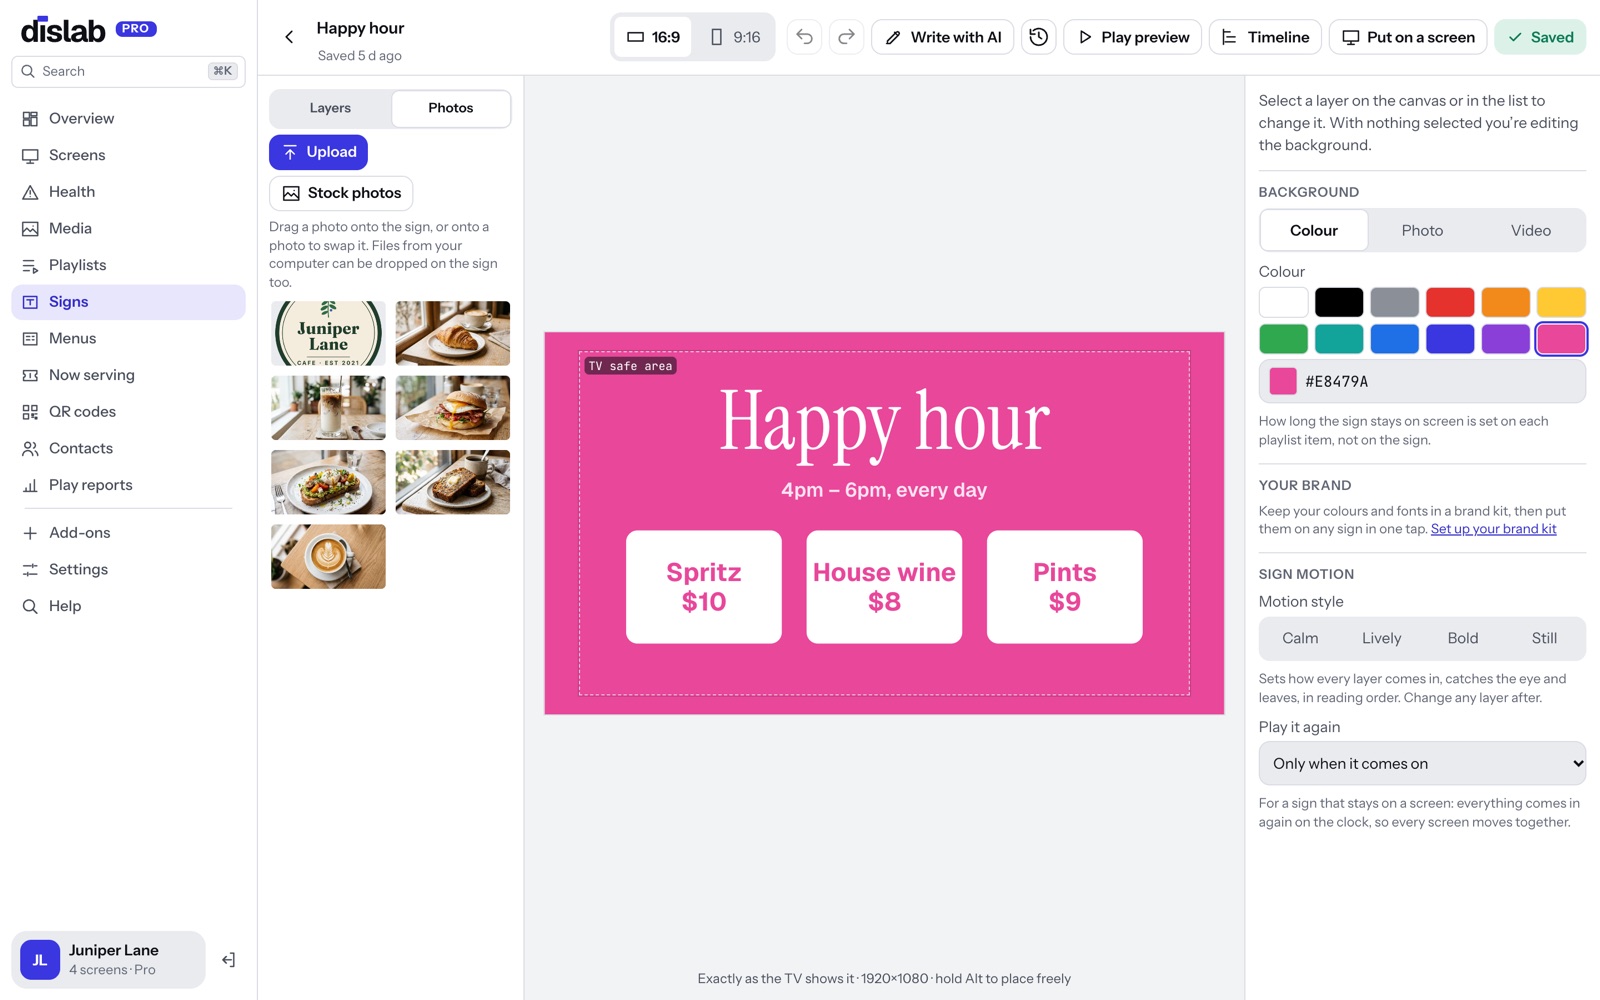Select the Video background tab

pos(1530,230)
